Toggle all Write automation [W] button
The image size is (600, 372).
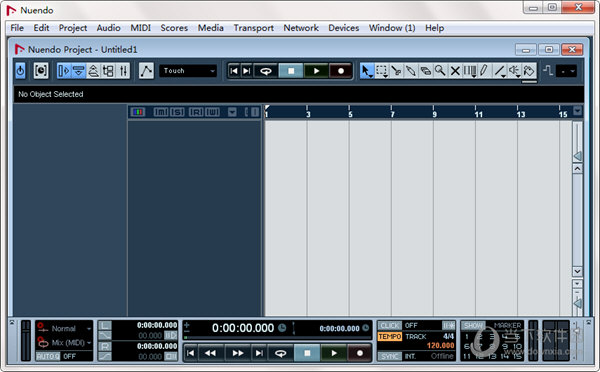(213, 112)
